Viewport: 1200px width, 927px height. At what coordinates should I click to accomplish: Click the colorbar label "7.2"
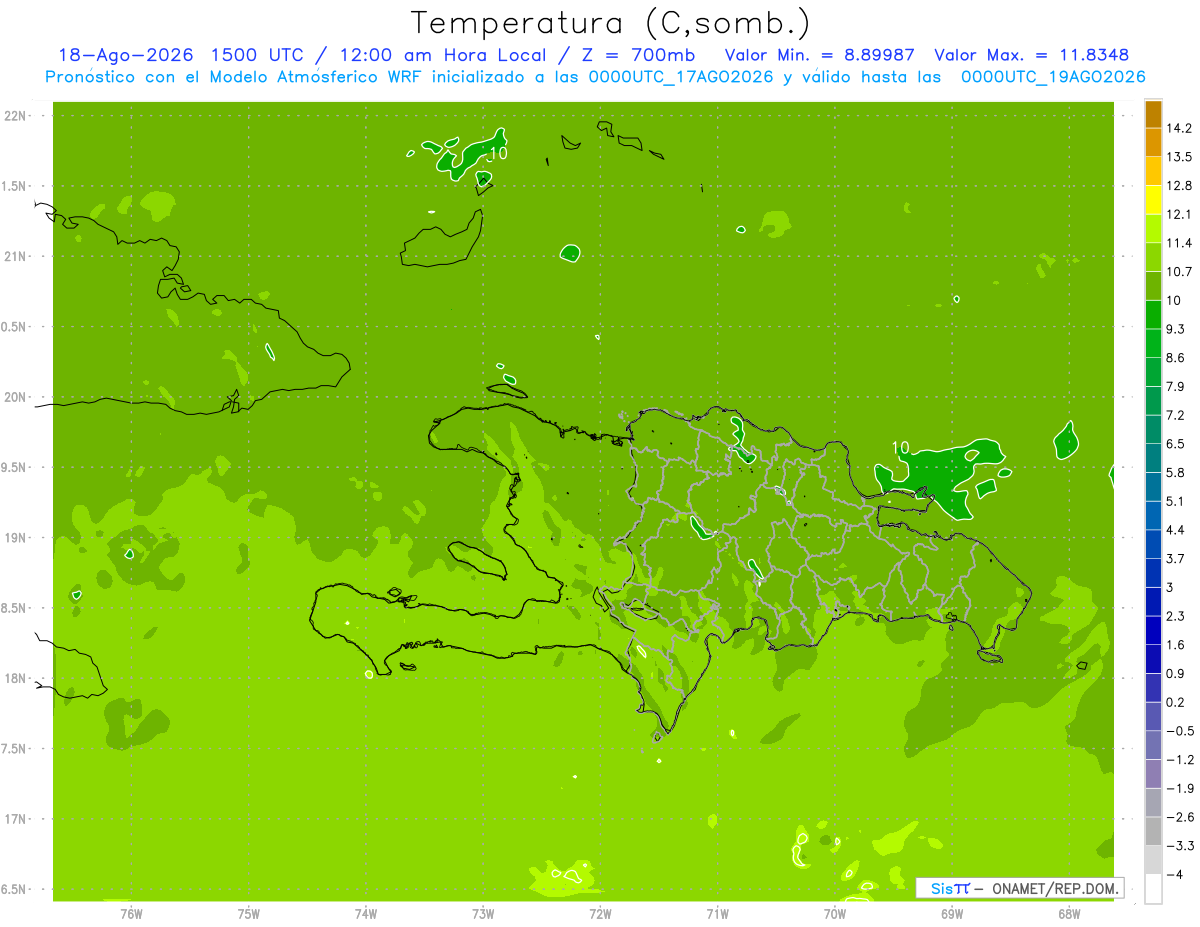1176,415
